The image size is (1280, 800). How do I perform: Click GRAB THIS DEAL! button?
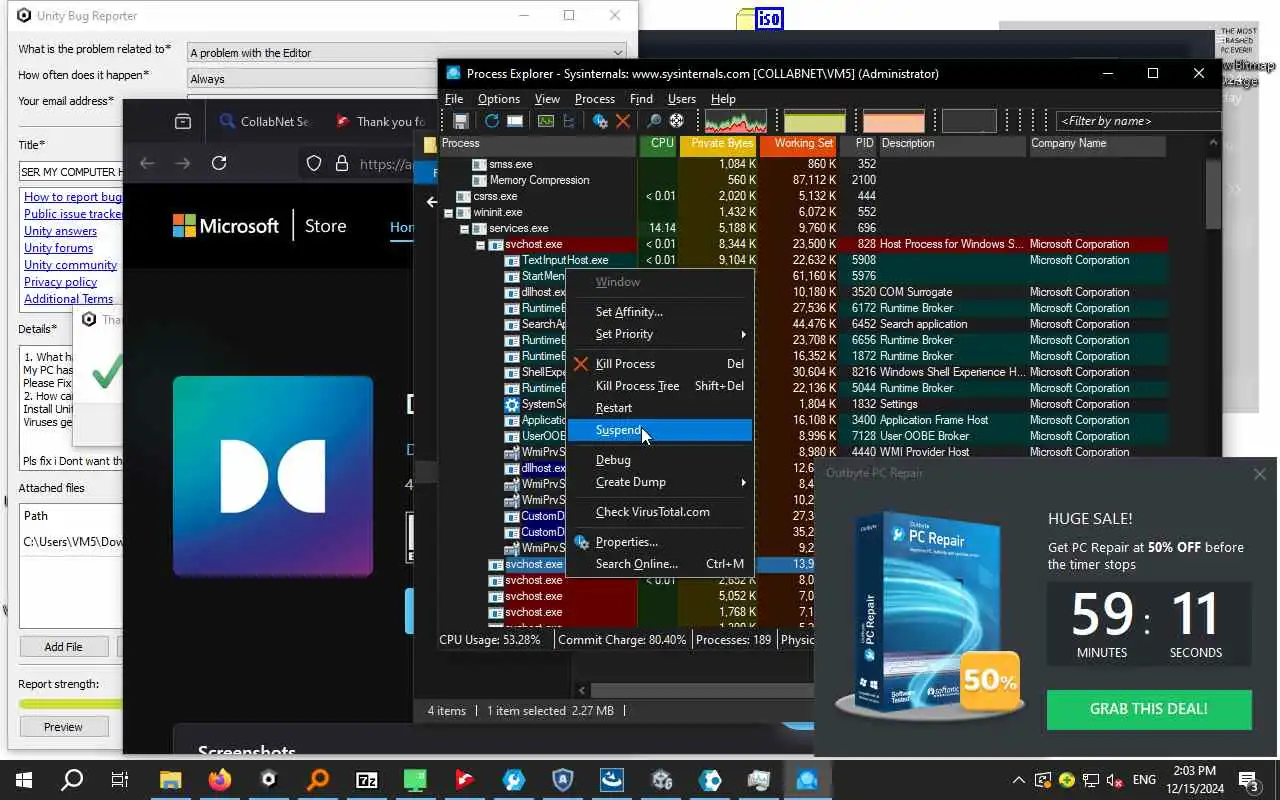point(1149,709)
